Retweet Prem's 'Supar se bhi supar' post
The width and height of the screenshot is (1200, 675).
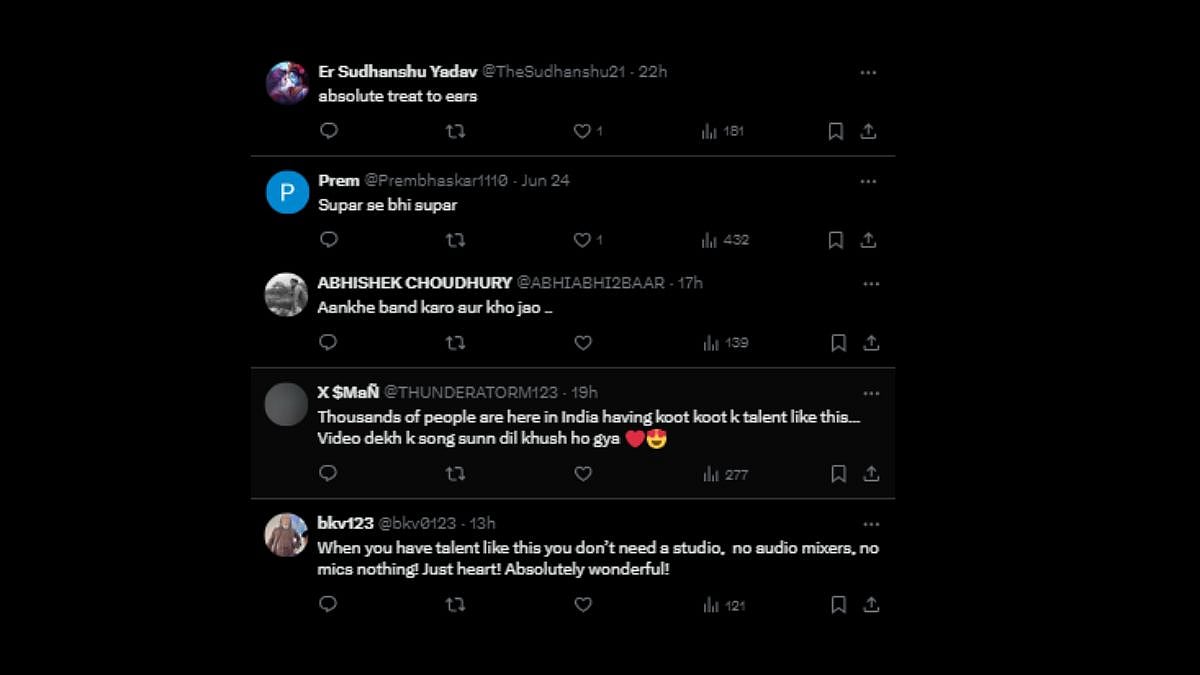point(455,240)
